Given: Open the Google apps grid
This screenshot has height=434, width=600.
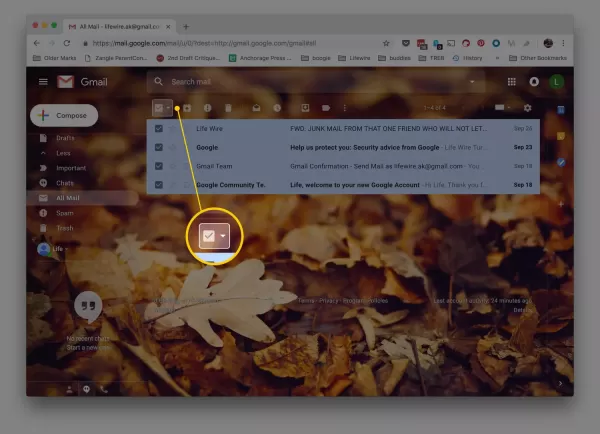Looking at the screenshot, I should point(512,82).
